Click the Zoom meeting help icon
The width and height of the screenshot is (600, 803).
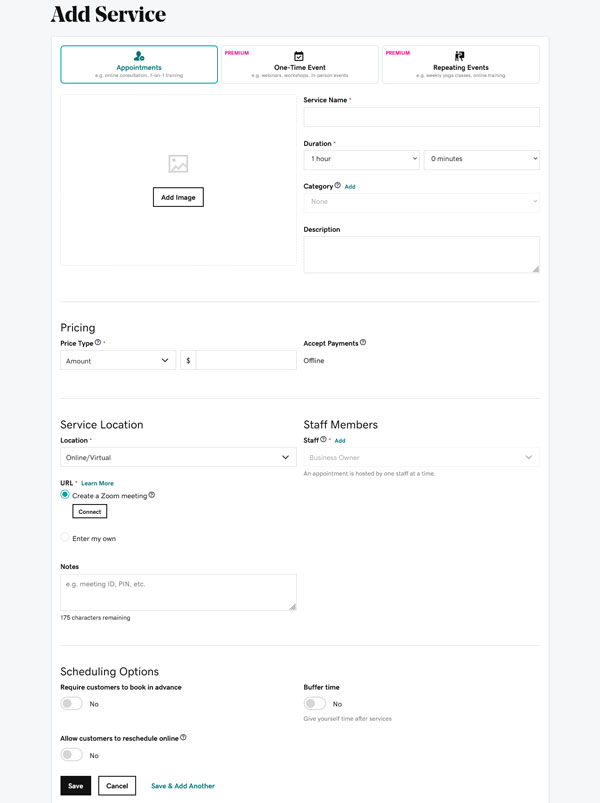click(x=152, y=495)
